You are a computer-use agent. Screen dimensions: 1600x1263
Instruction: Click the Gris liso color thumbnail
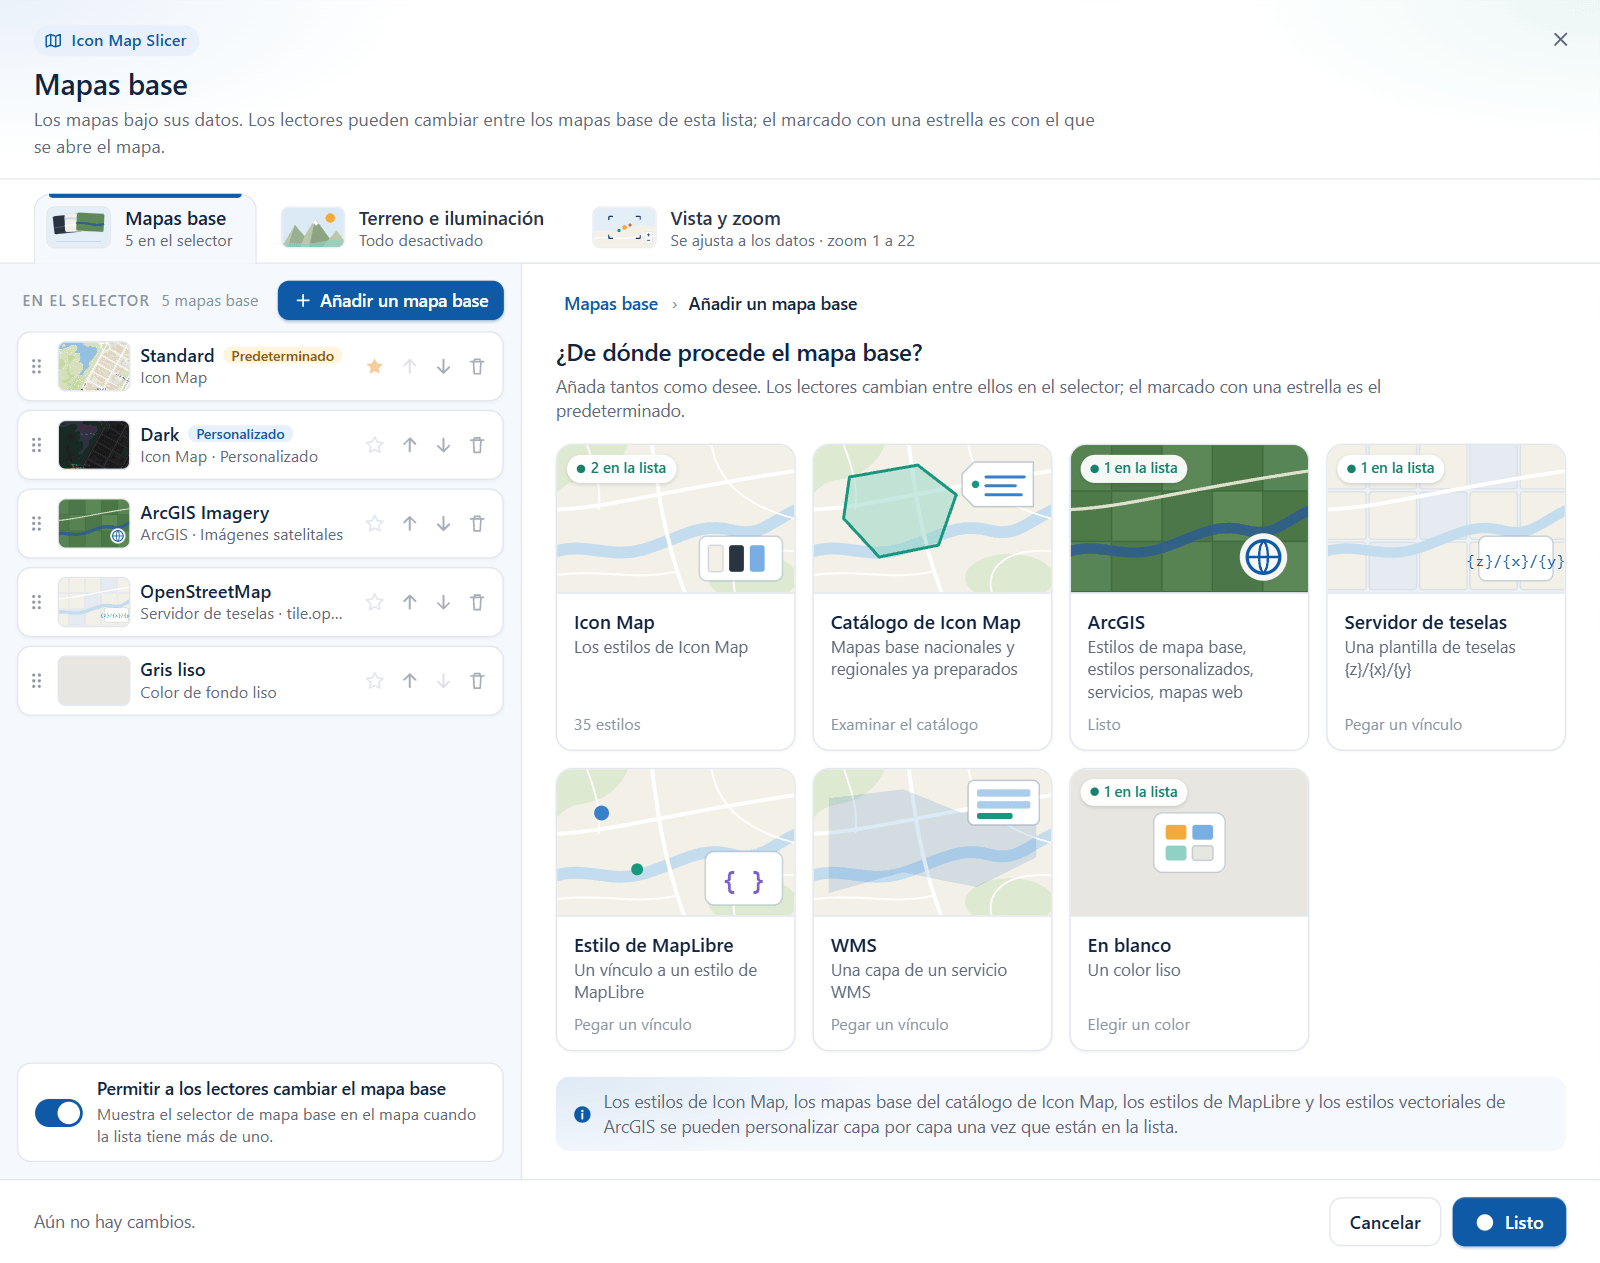[x=94, y=681]
